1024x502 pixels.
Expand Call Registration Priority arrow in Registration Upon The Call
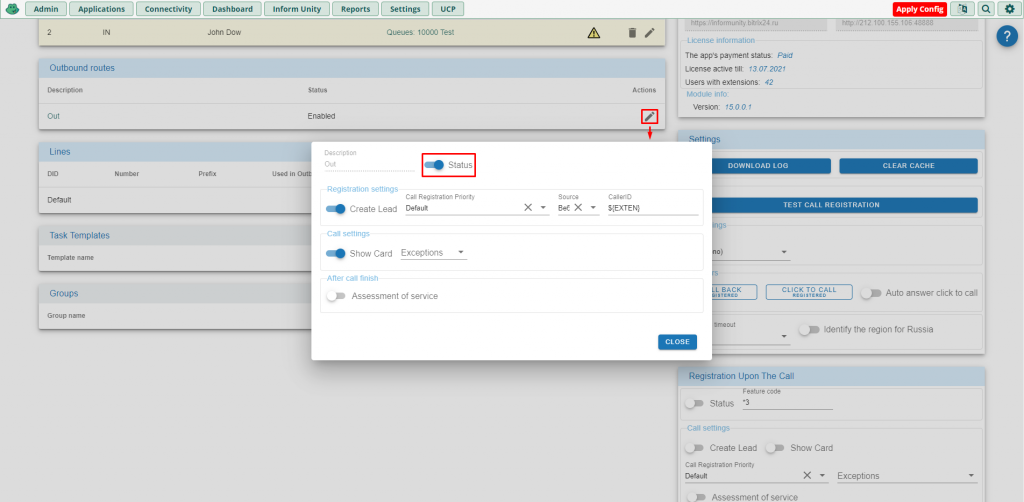click(823, 475)
